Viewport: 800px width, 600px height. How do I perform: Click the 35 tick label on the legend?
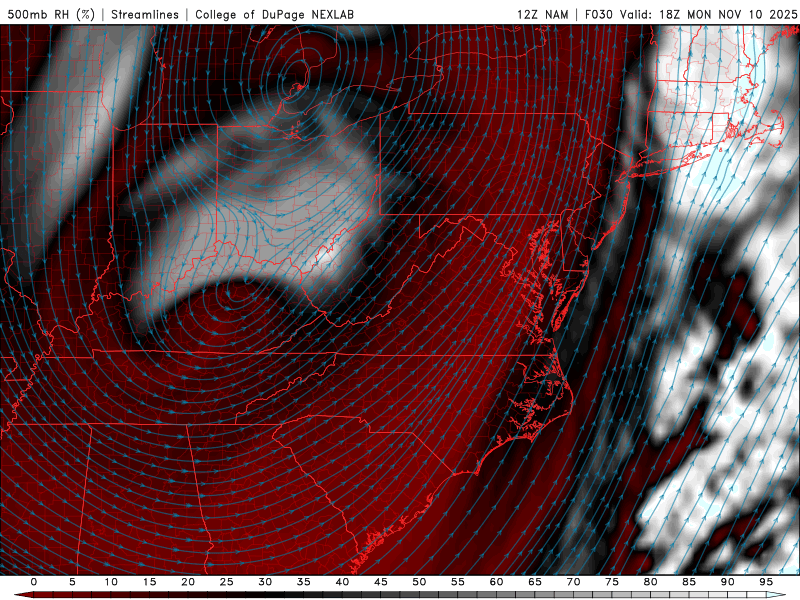coord(304,582)
